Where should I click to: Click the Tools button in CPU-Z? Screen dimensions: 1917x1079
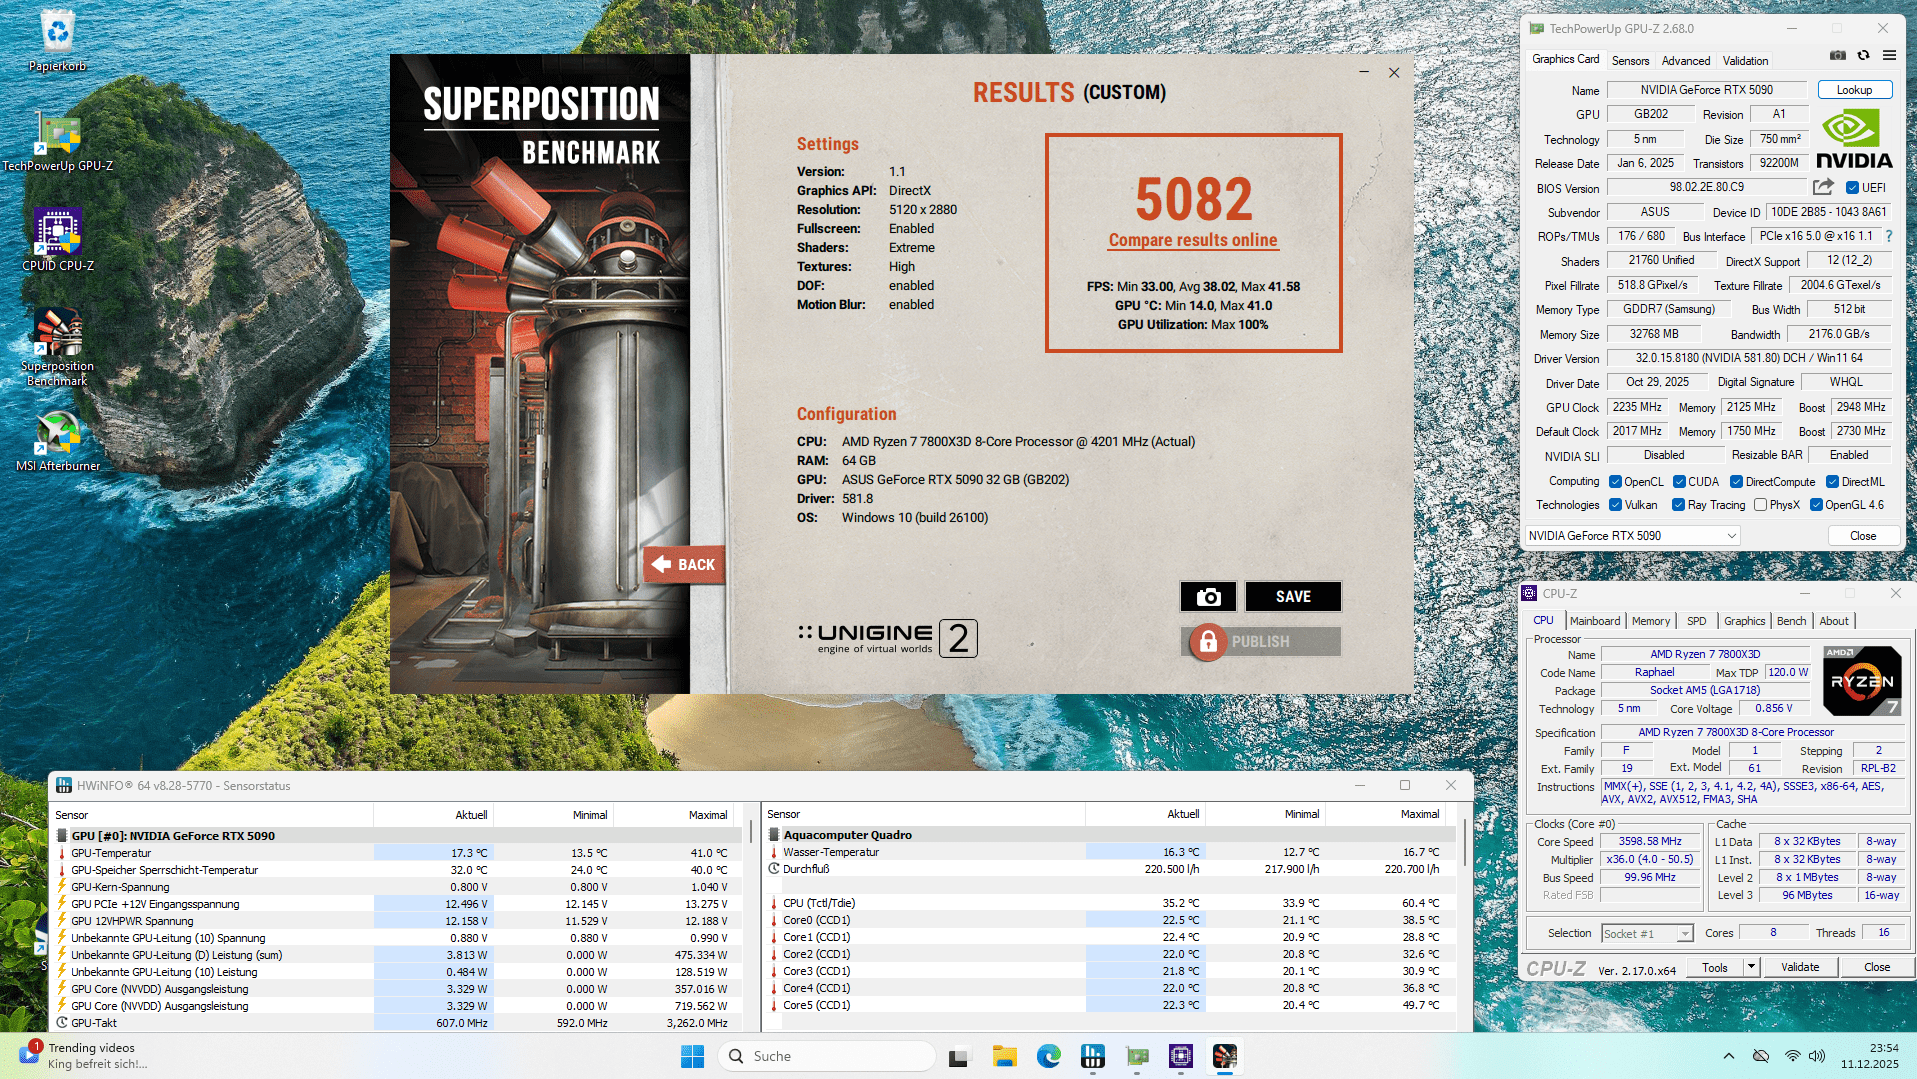click(x=1715, y=967)
